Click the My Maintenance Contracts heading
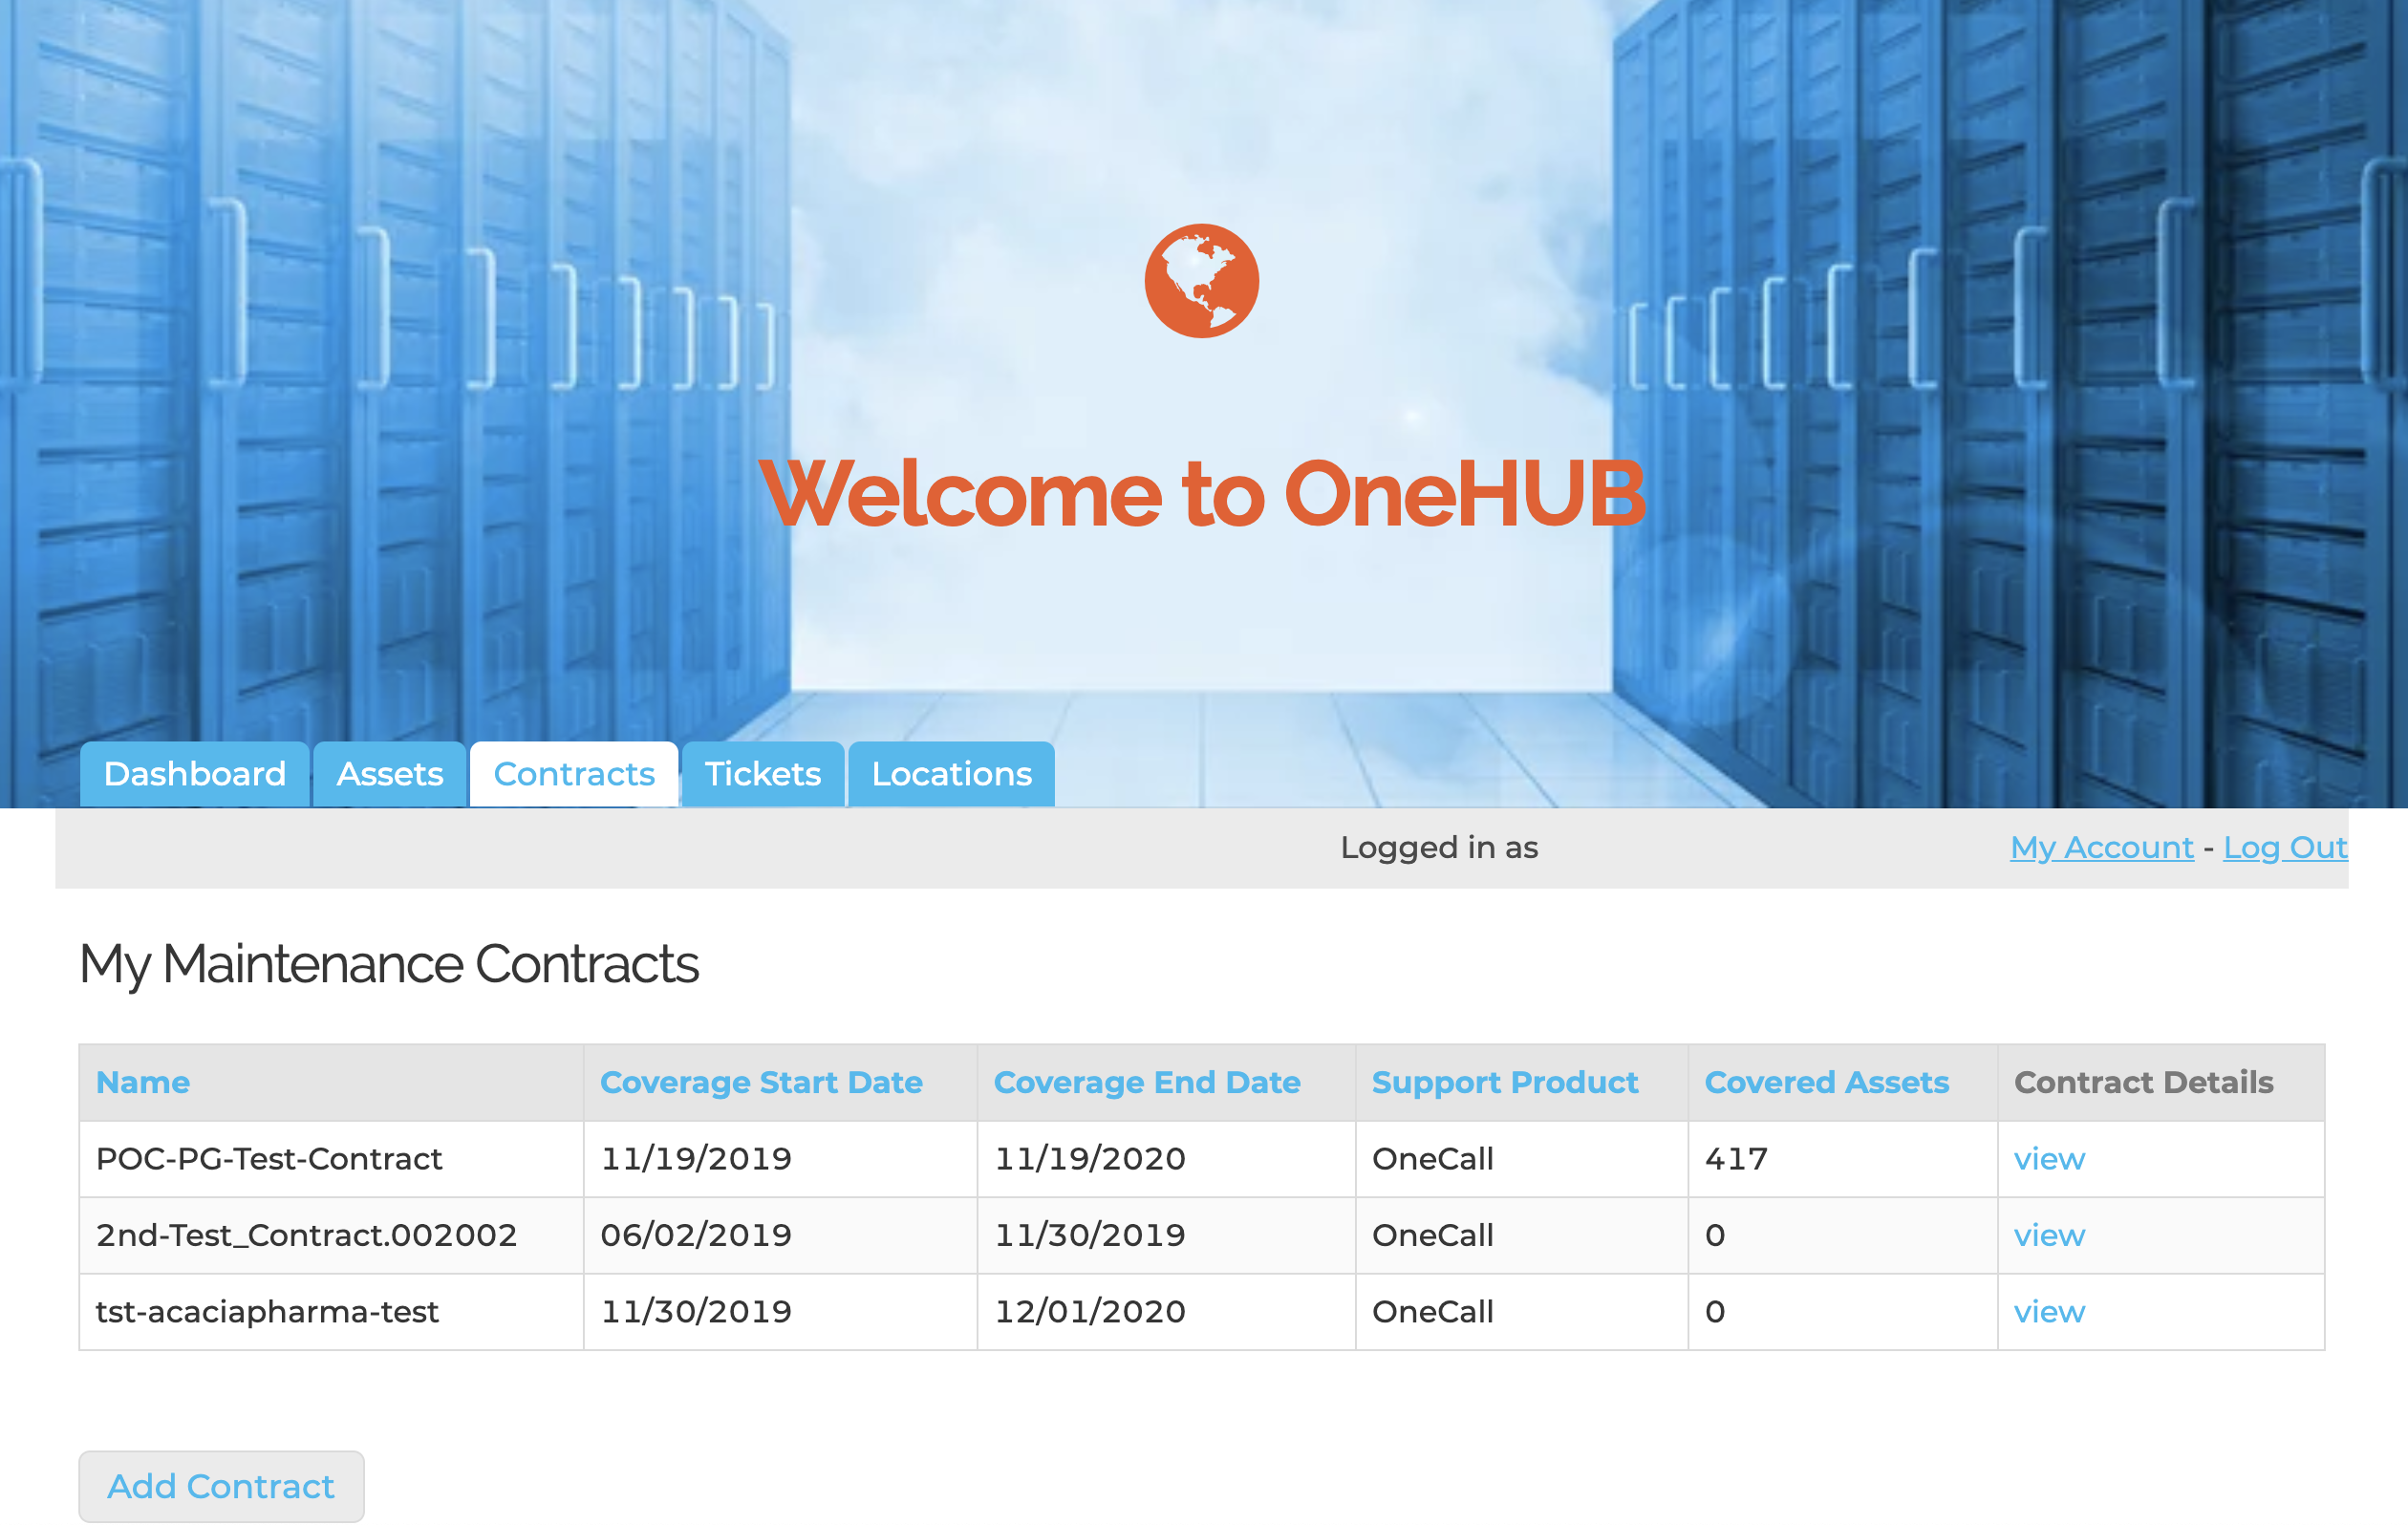 [389, 964]
